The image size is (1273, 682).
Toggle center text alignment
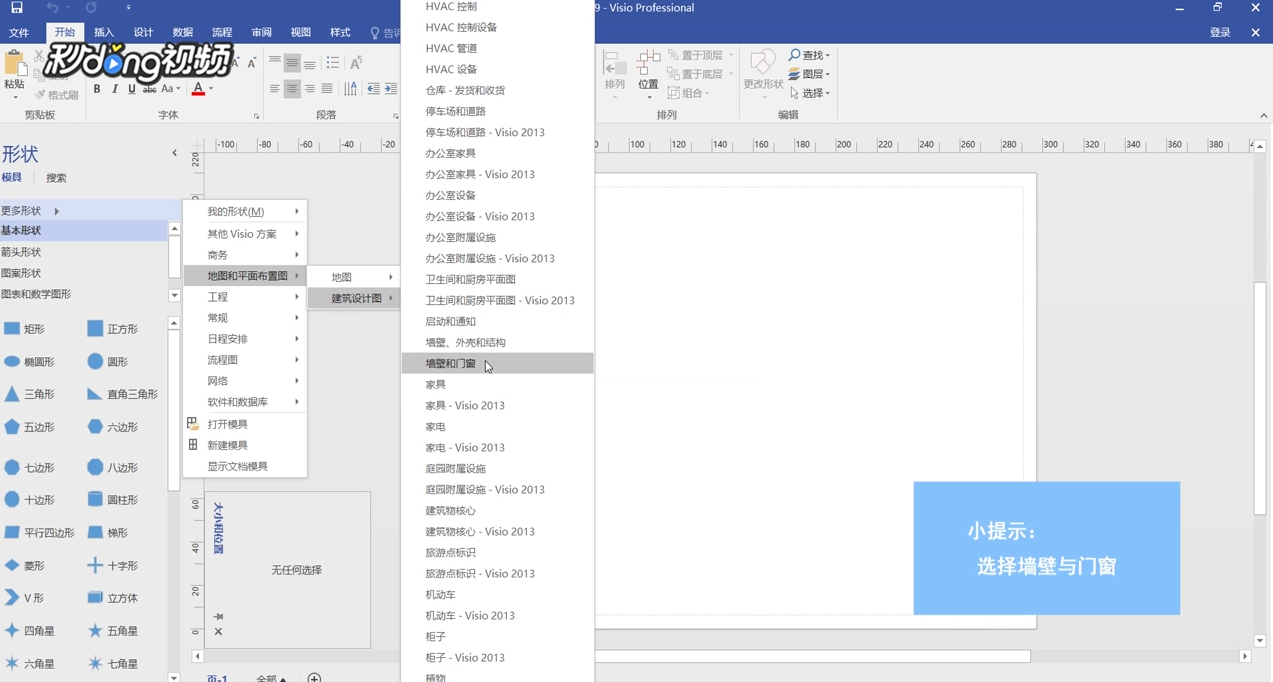292,89
